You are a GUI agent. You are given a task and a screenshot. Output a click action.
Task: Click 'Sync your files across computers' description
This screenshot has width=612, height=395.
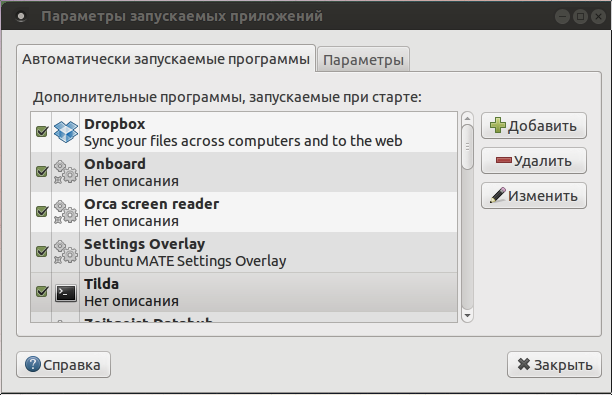click(x=243, y=141)
